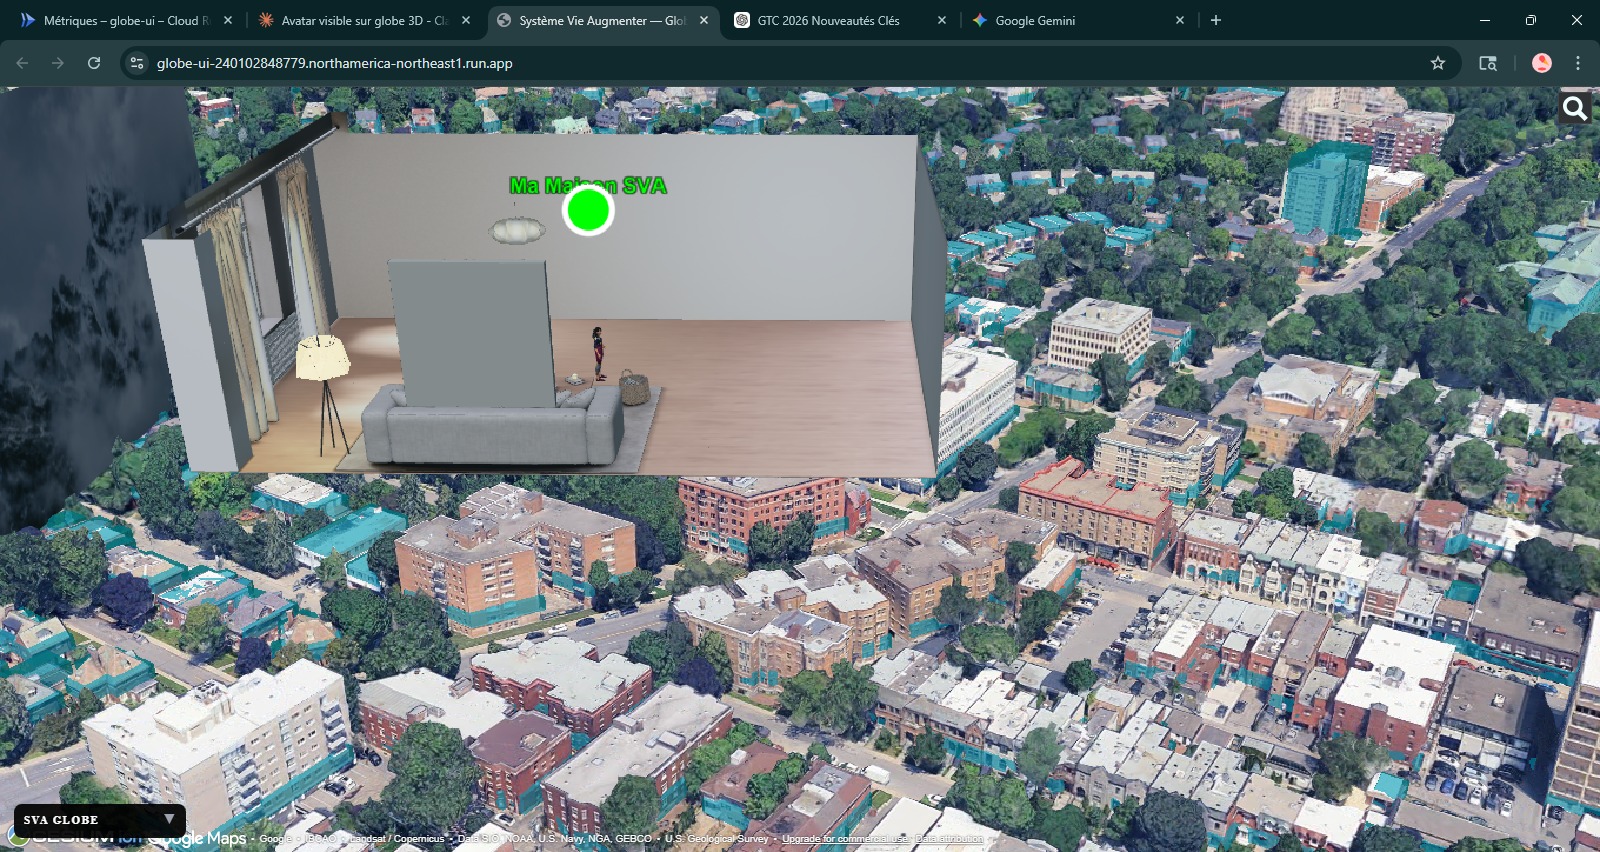Open Chrome's three-dot menu
The image size is (1600, 852).
click(x=1578, y=63)
